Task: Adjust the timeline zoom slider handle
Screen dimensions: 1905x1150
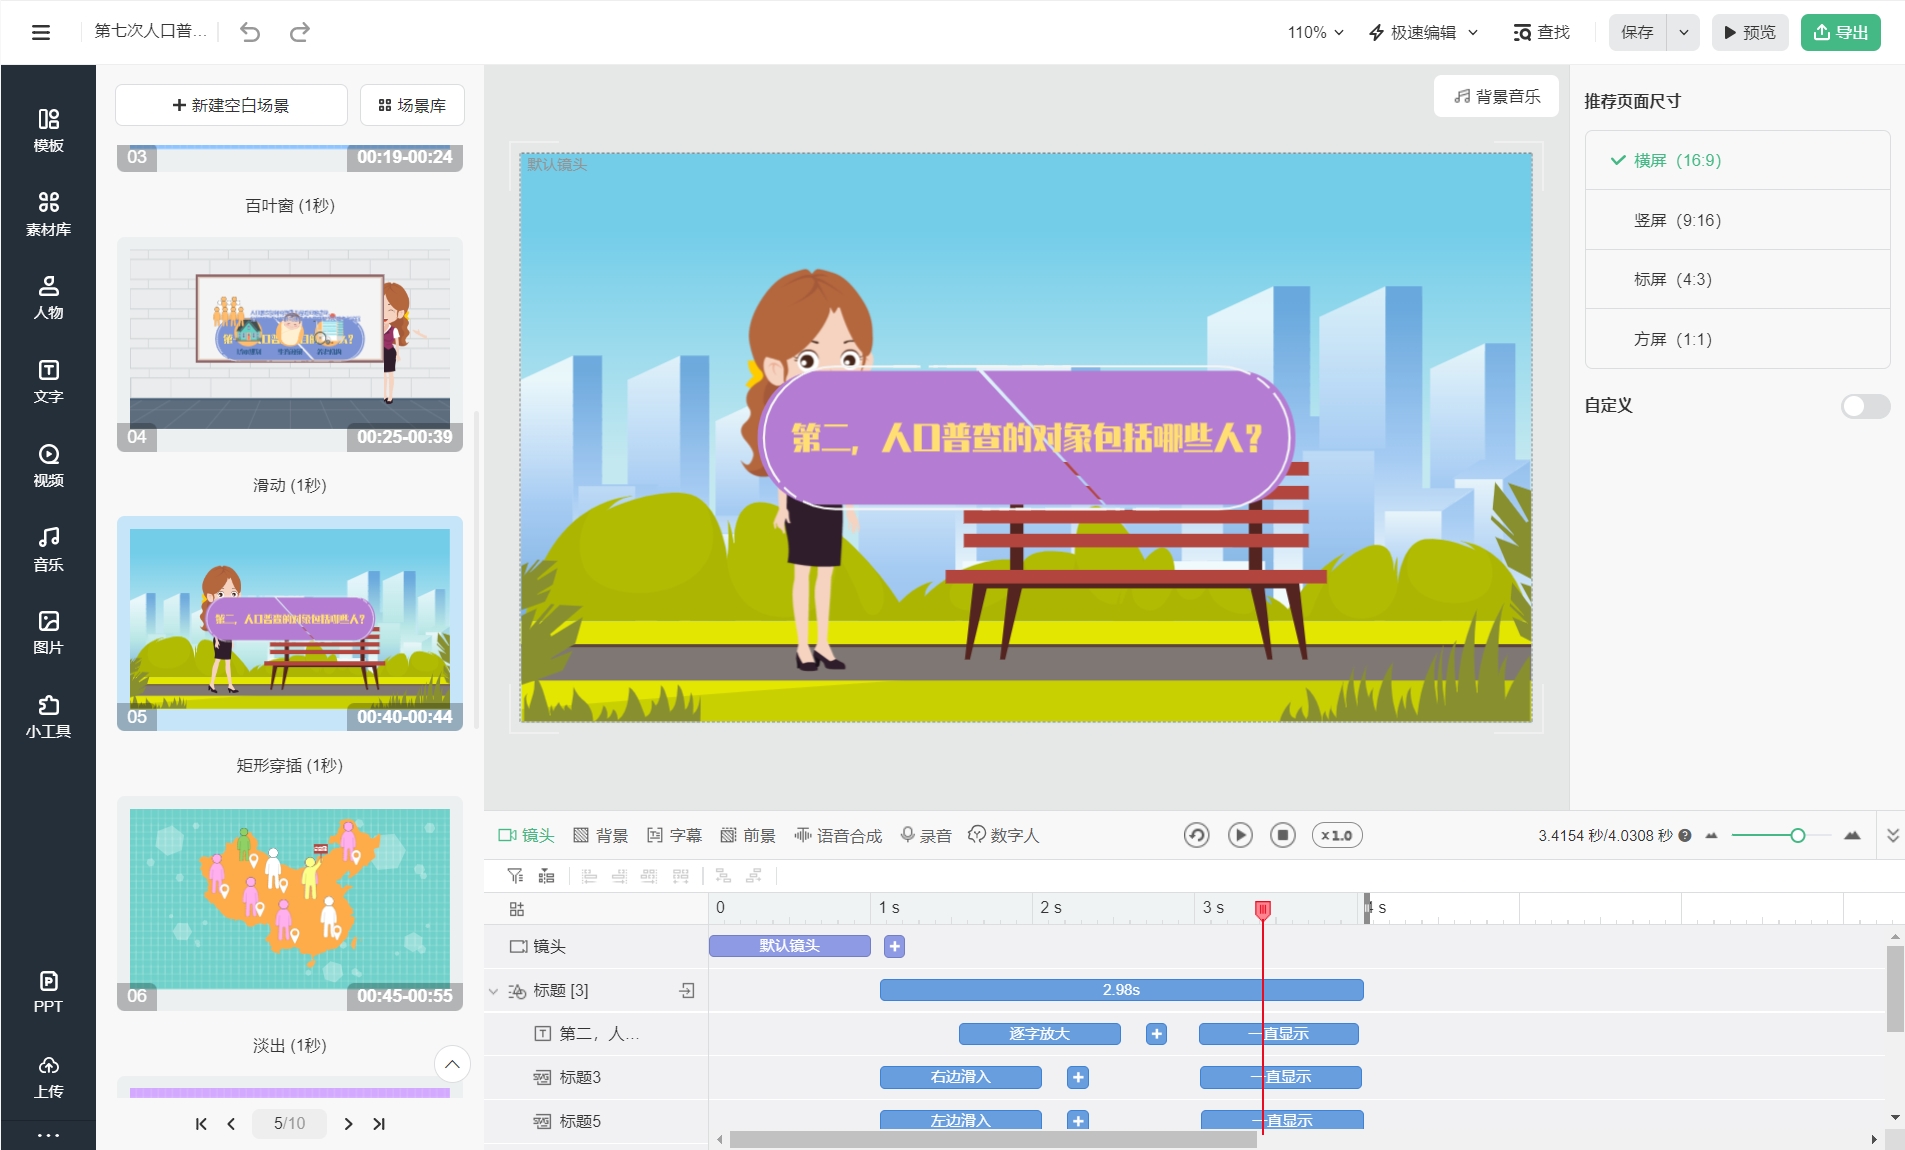Action: [x=1797, y=835]
